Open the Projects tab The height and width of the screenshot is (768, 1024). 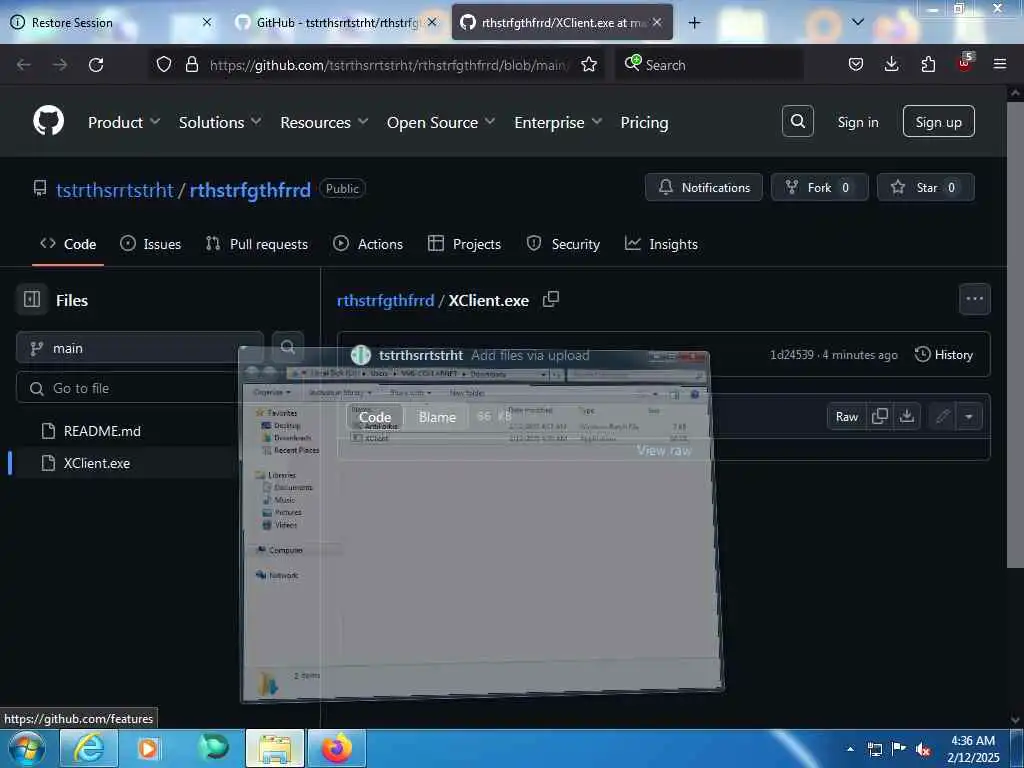464,244
